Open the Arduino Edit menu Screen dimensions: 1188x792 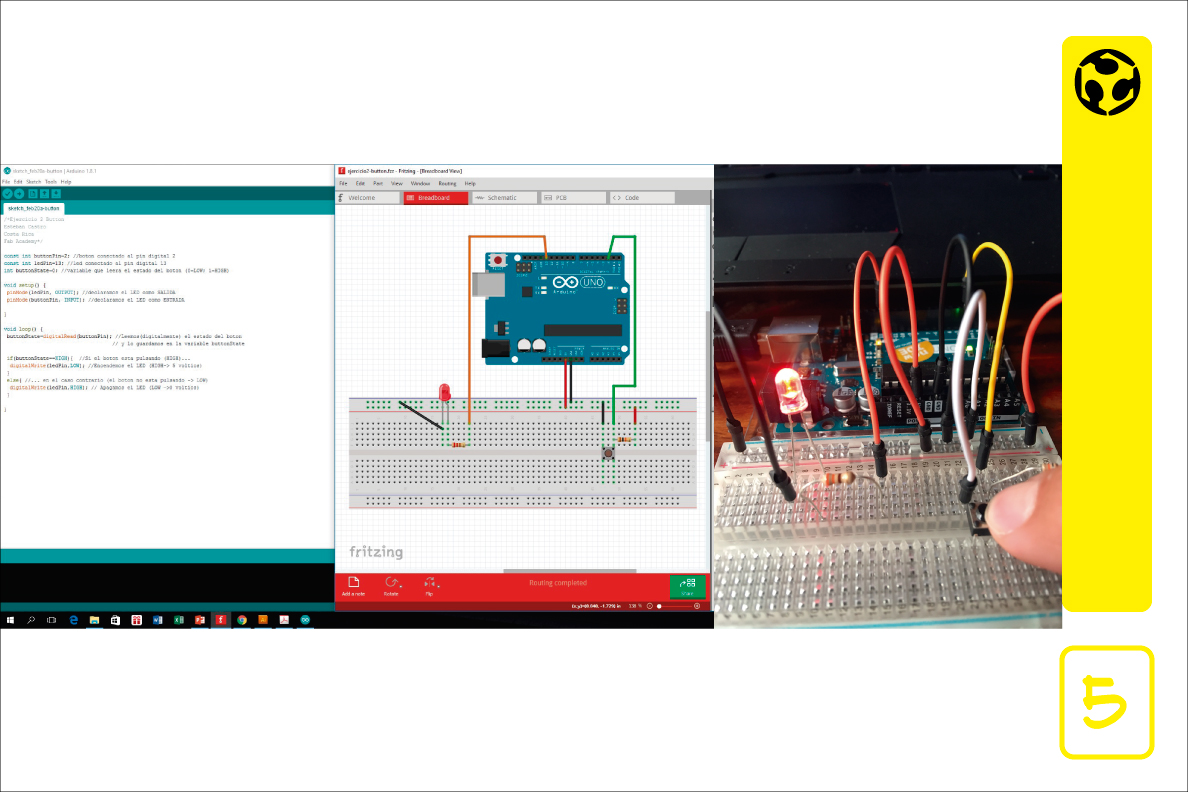[18, 182]
